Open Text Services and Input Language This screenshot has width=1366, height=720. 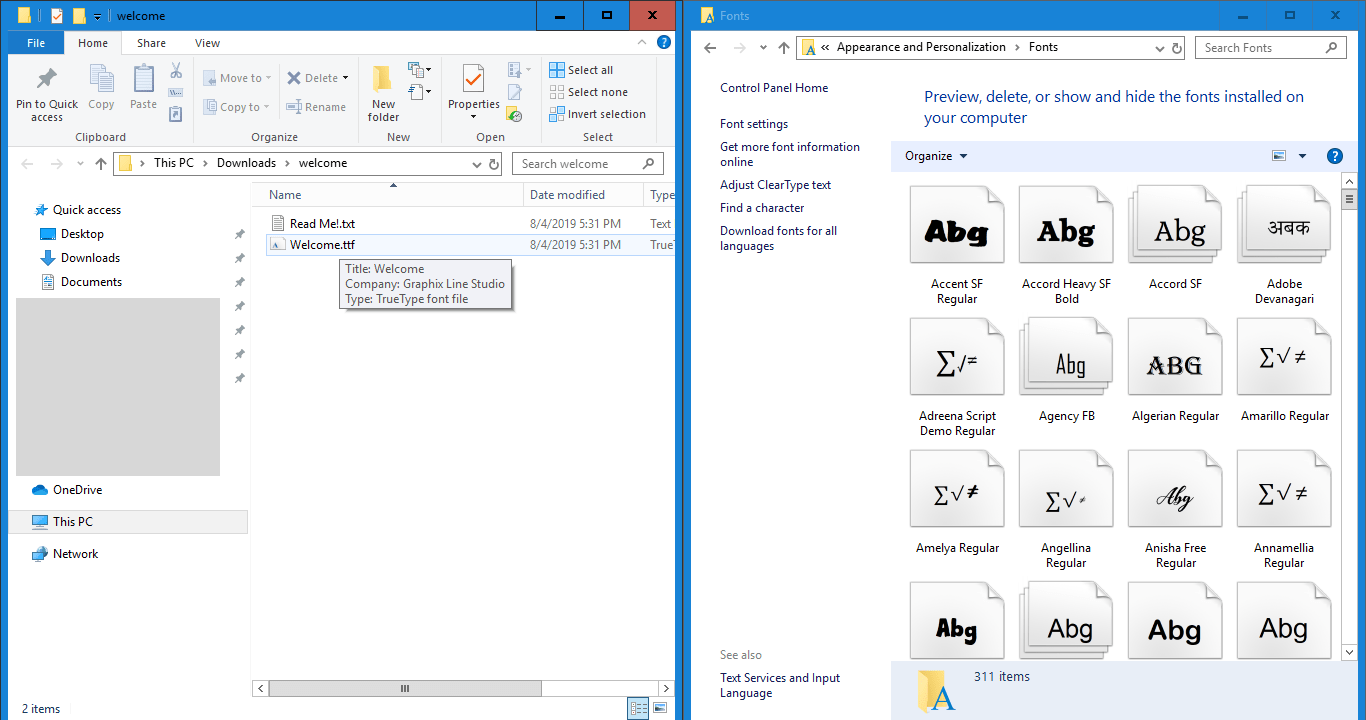point(780,685)
